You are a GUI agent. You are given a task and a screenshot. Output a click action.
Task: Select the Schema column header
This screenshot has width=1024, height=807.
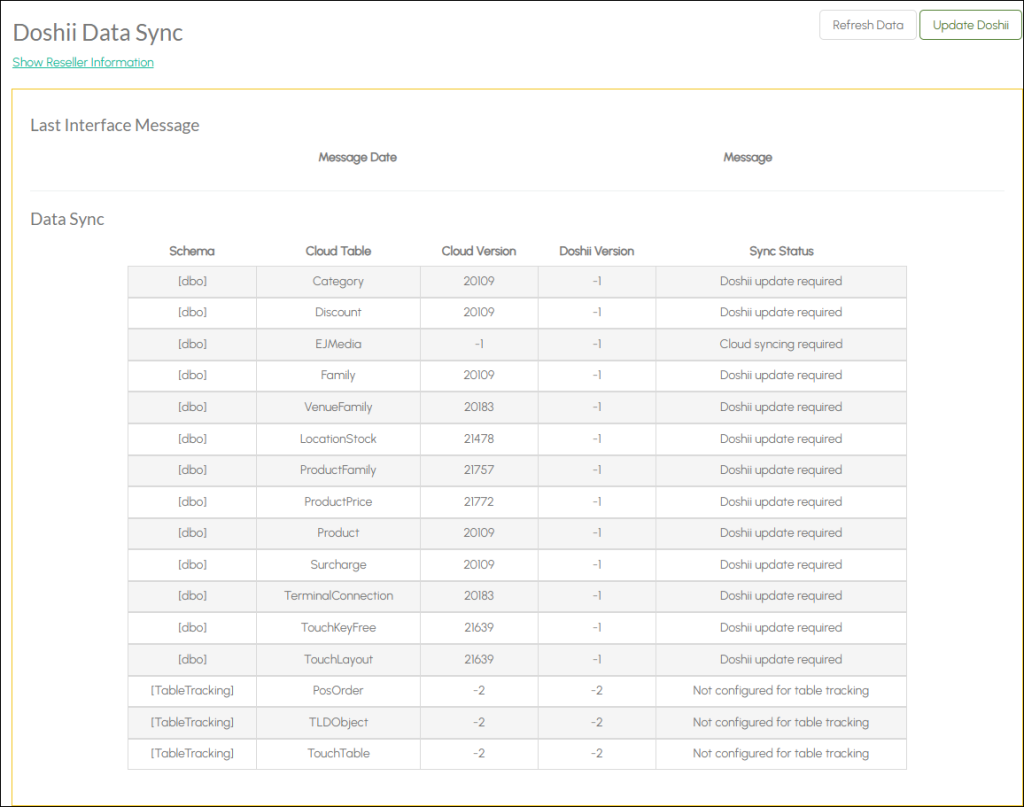[192, 251]
